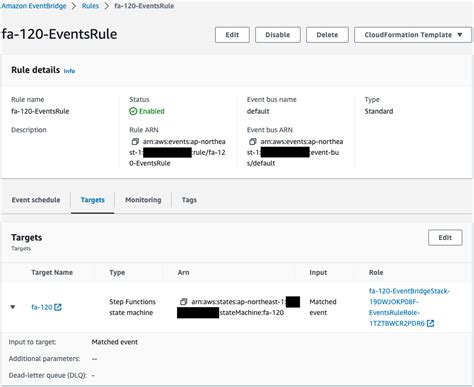
Task: Click the Edit button for the rule
Action: [x=232, y=35]
